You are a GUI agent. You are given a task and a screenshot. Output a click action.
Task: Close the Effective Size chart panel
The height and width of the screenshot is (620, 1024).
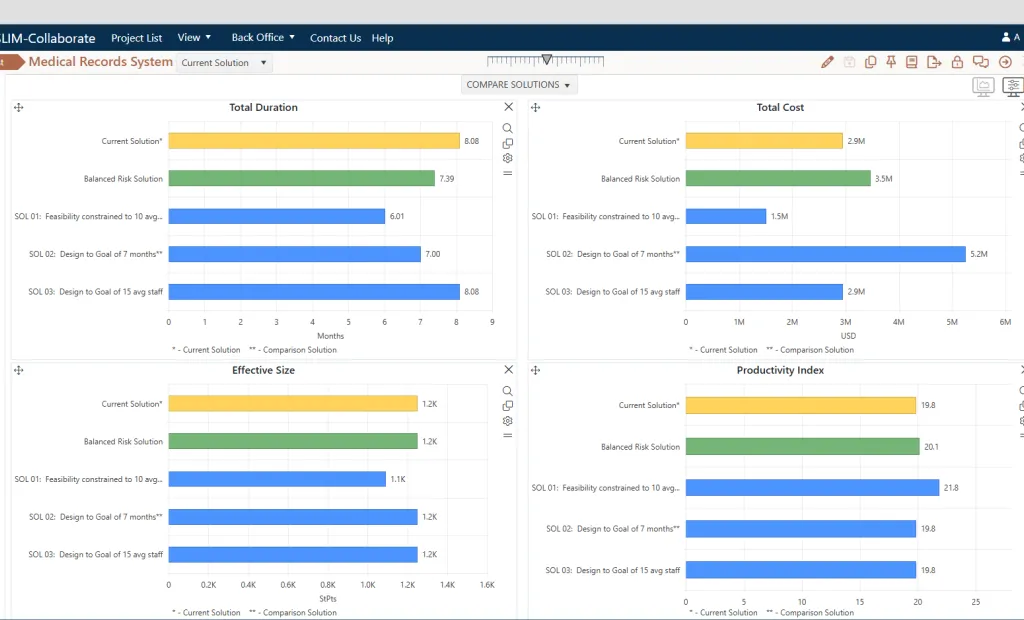508,369
